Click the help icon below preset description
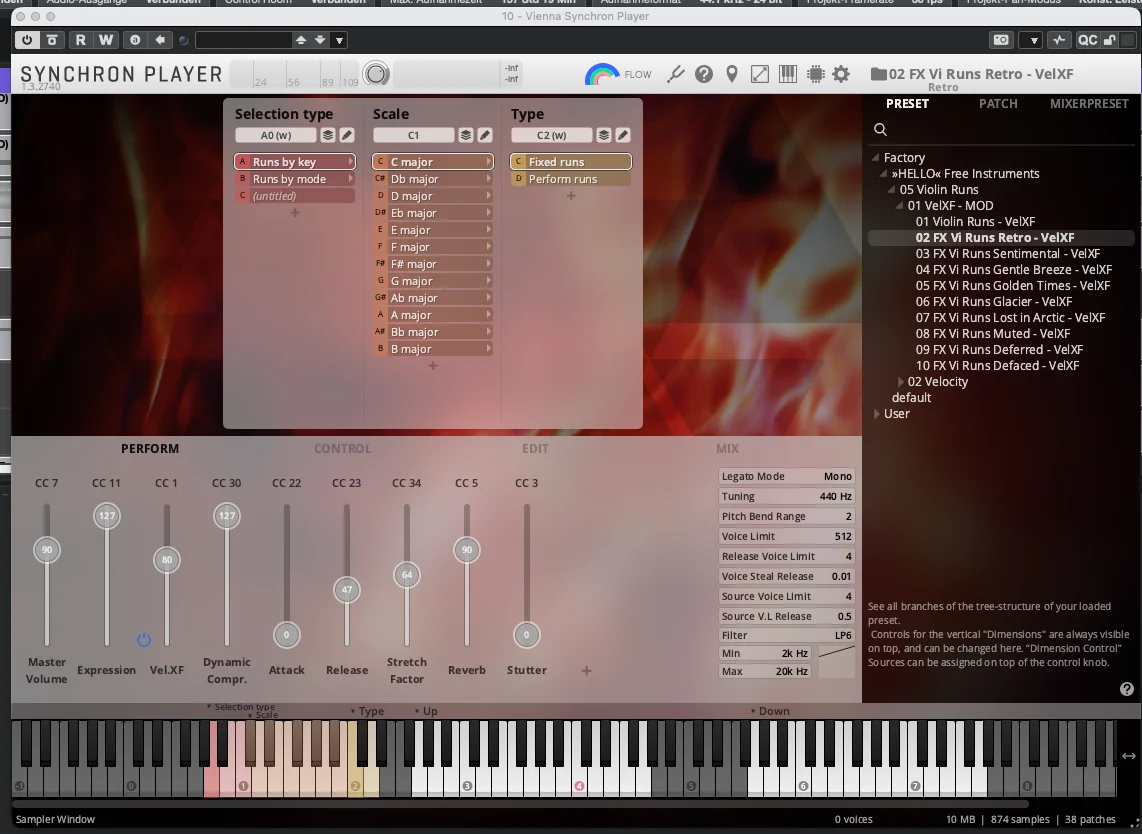1142x834 pixels. pyautogui.click(x=1127, y=689)
